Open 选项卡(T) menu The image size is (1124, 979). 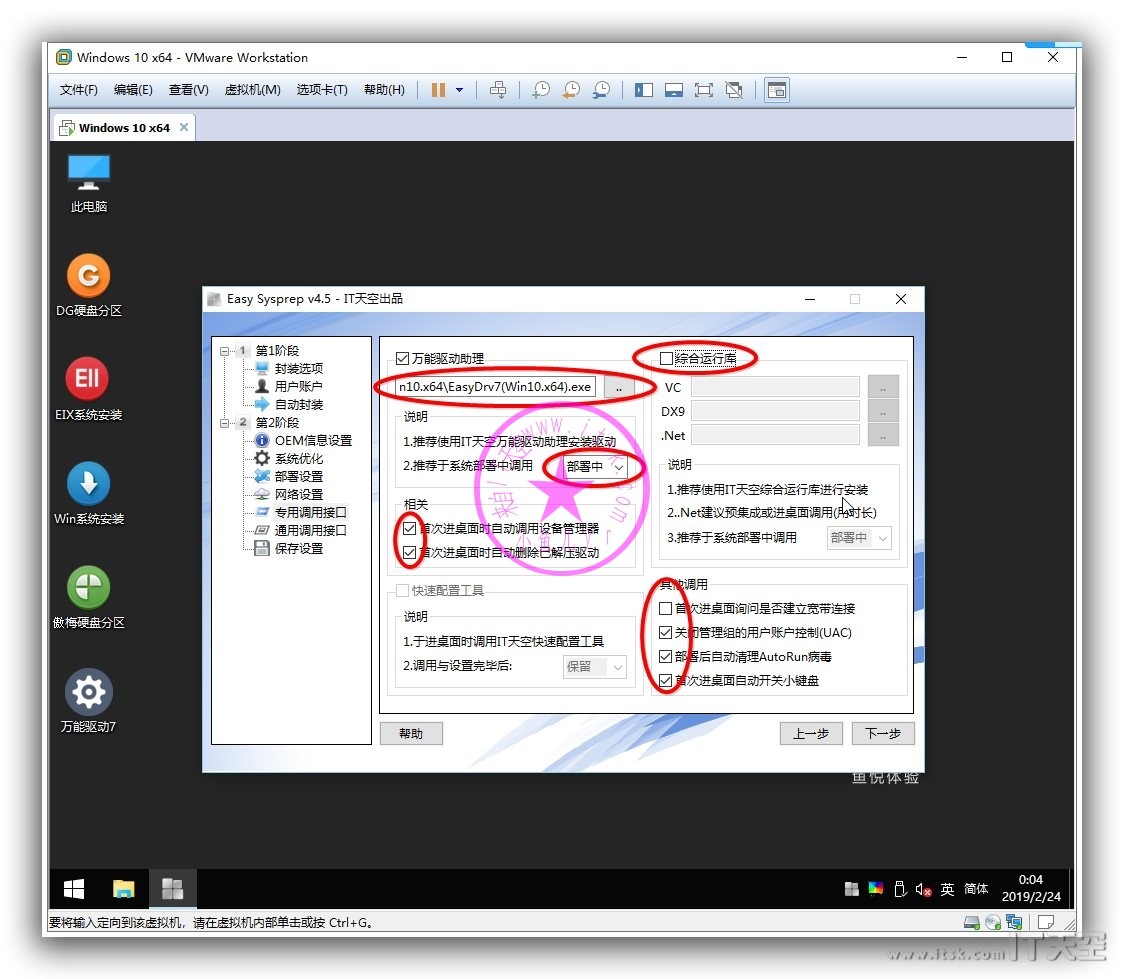coord(322,90)
